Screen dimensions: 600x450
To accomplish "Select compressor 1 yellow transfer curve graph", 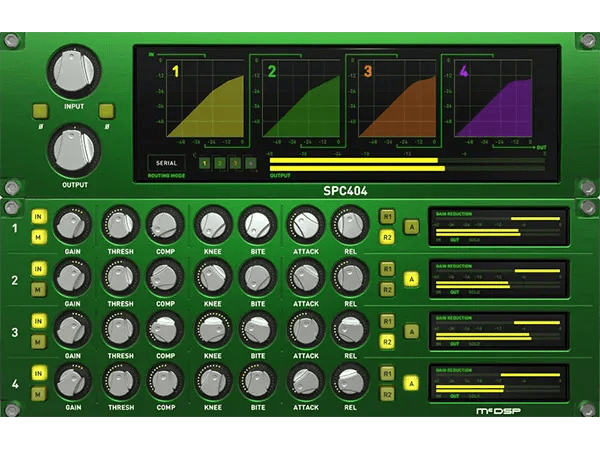I will pos(205,98).
